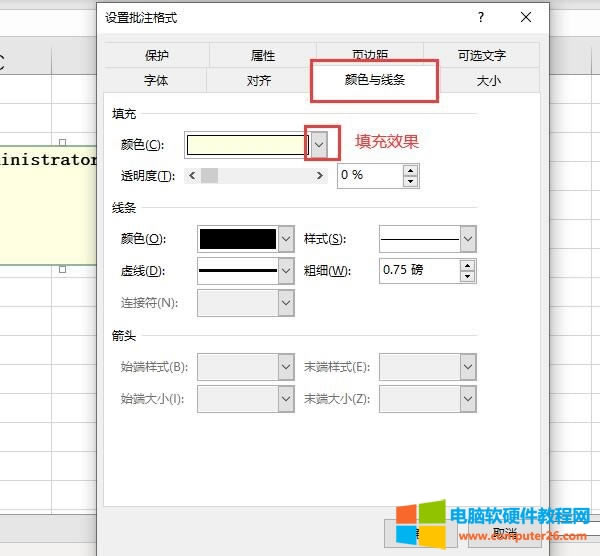Increase line weight with up spinner
Viewport: 600px width, 556px height.
pos(467,265)
